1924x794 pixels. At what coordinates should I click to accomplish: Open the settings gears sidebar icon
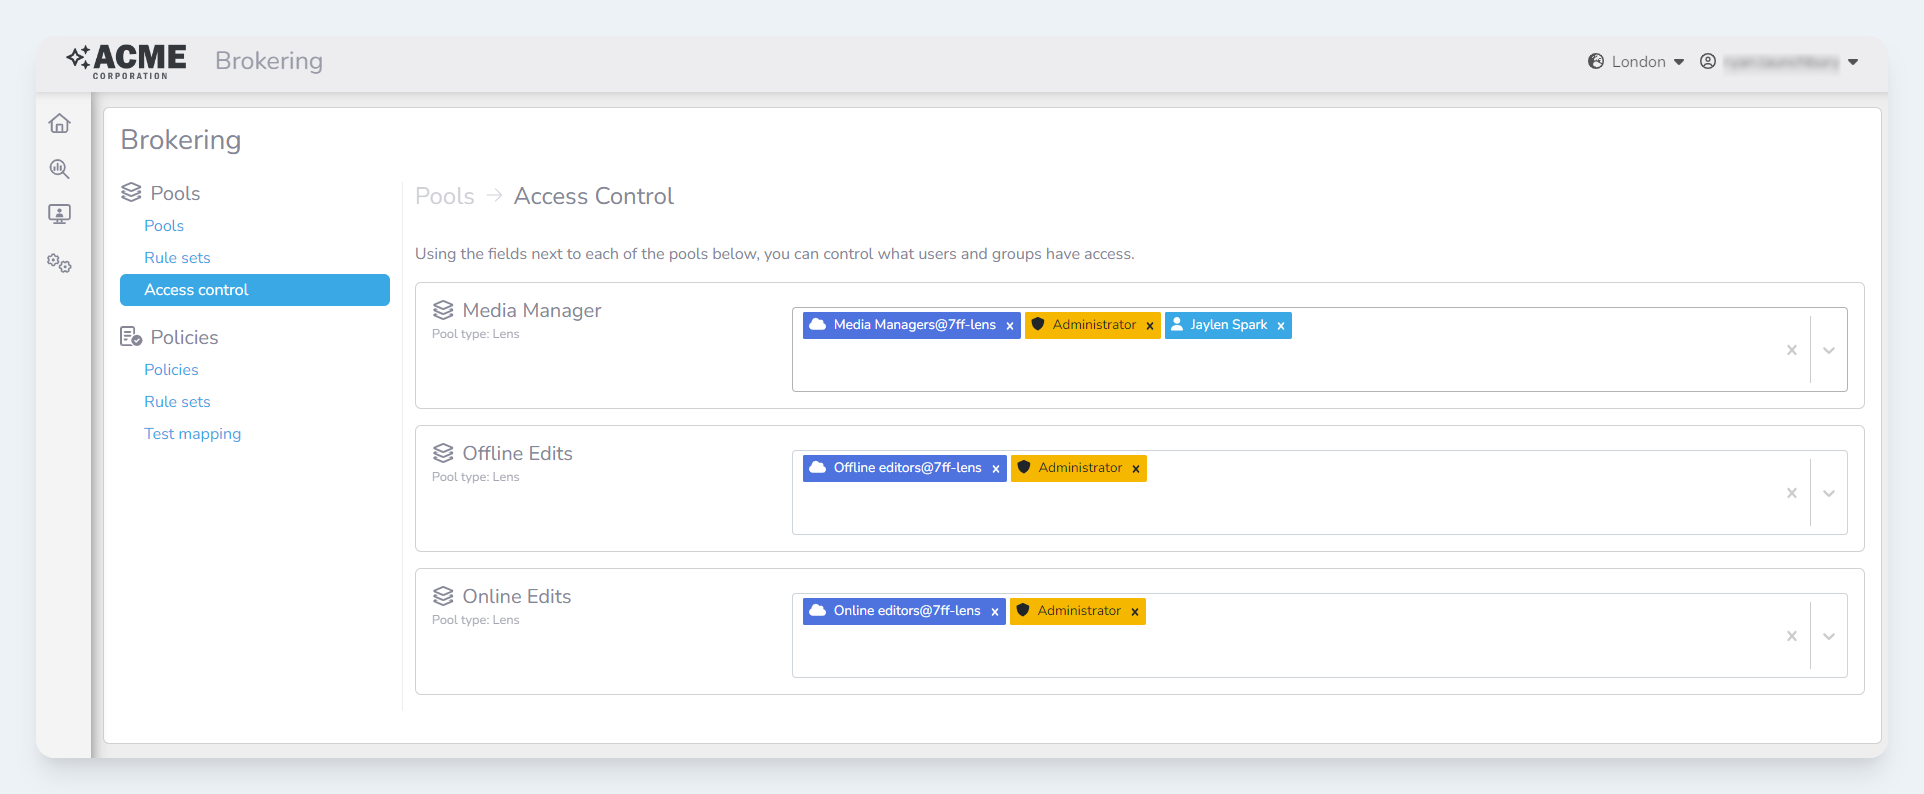(60, 264)
